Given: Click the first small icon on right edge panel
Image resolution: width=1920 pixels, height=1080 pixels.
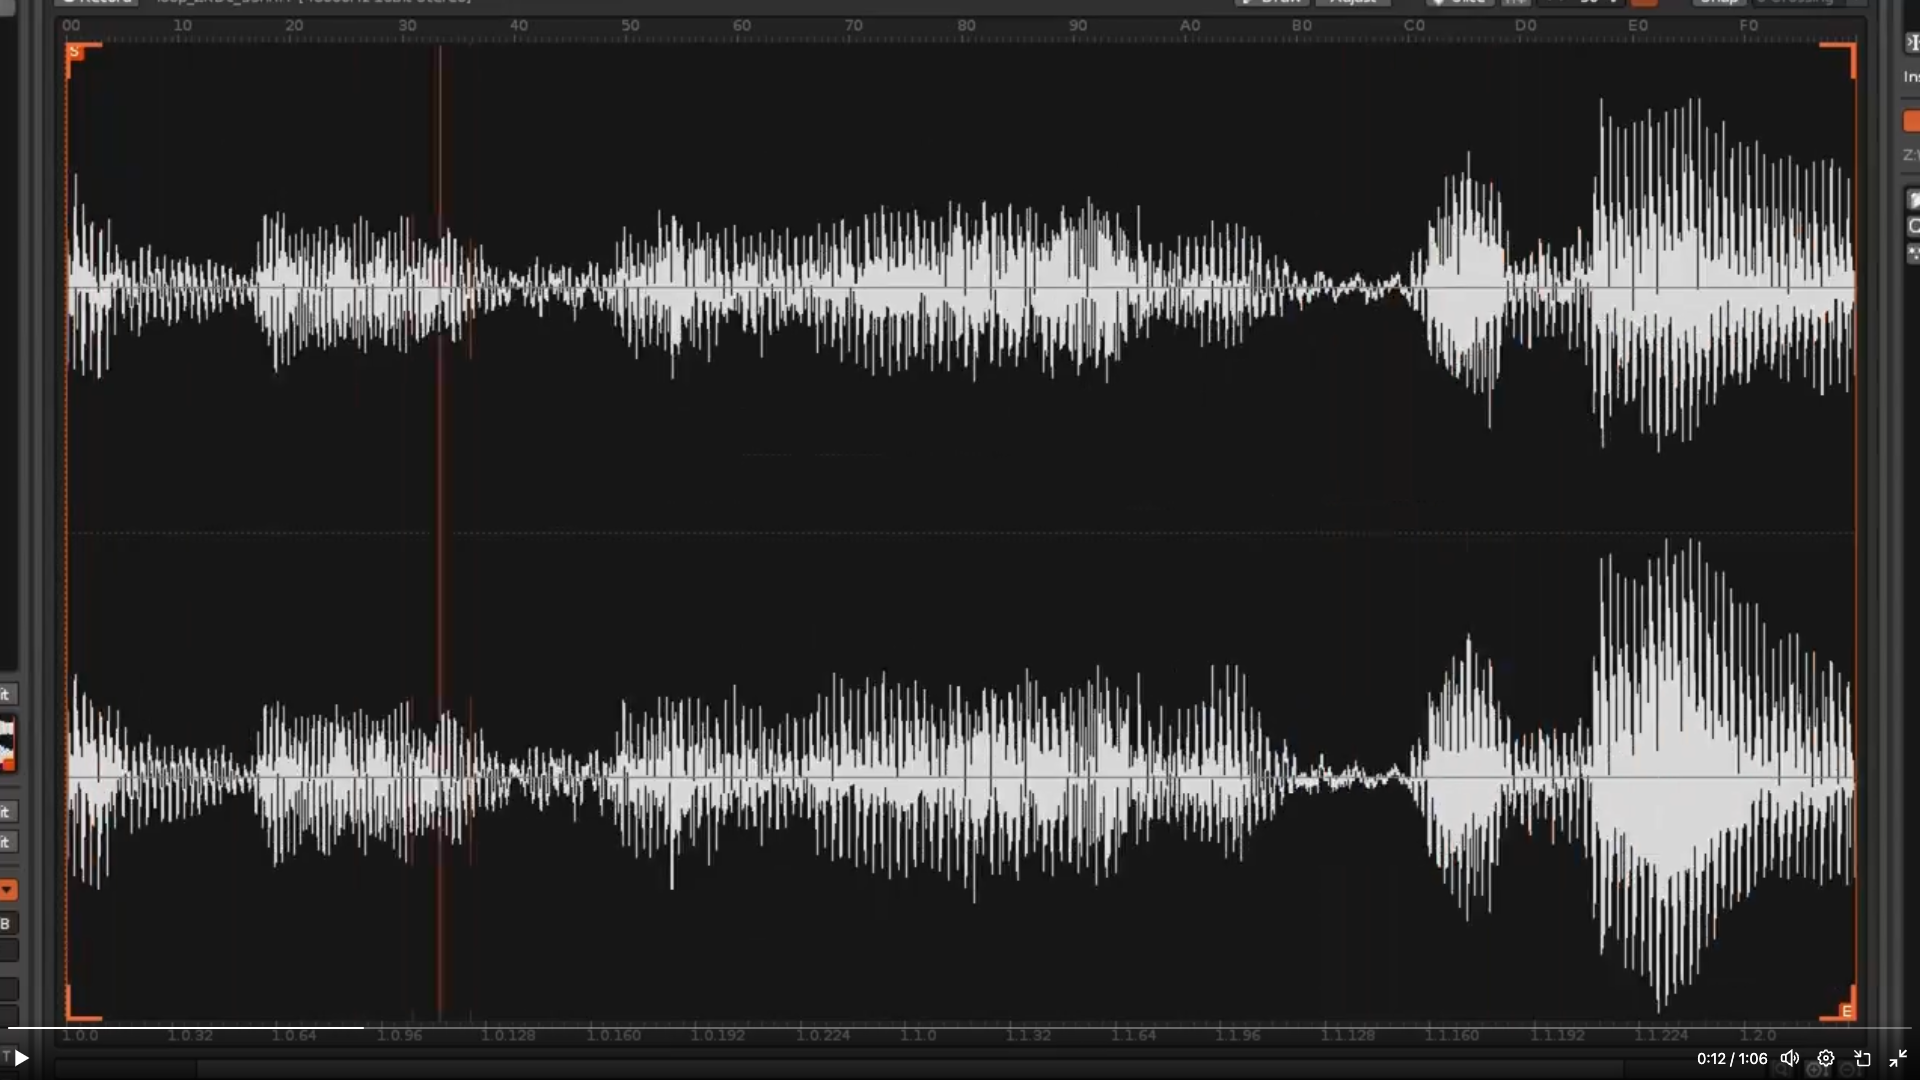Looking at the screenshot, I should (x=1912, y=42).
